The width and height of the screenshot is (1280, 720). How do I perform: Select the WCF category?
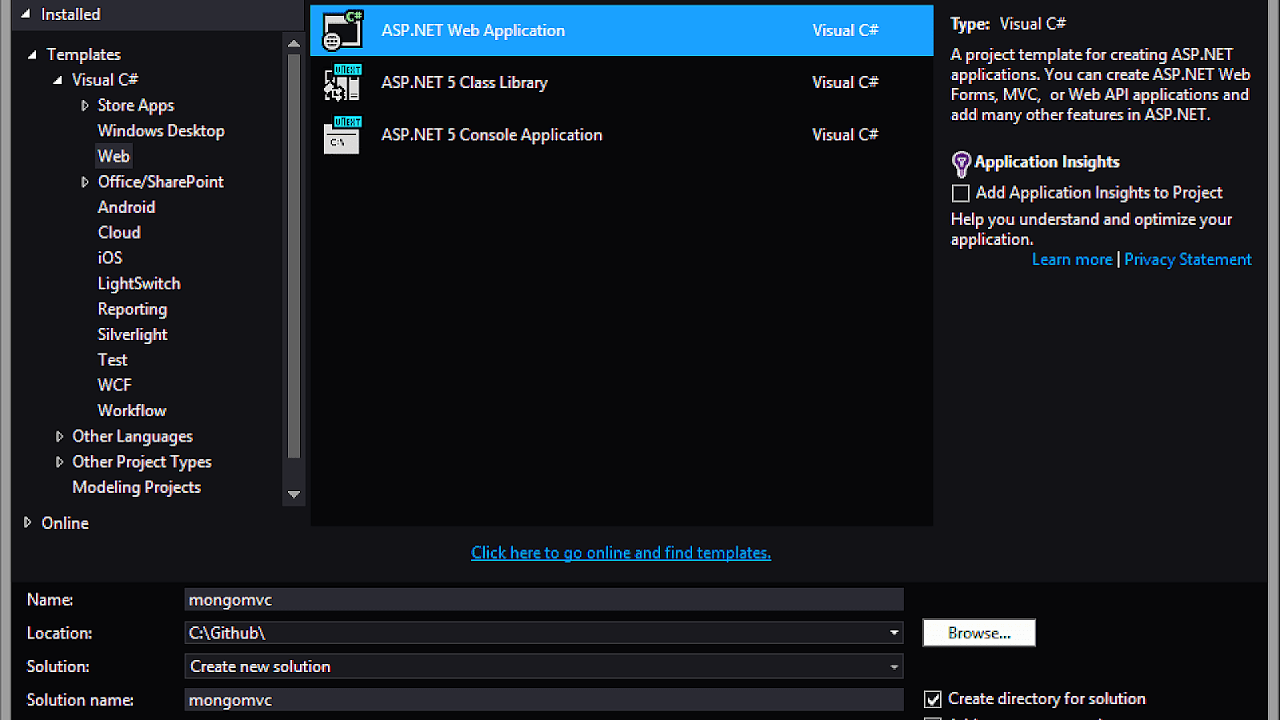[x=115, y=385]
